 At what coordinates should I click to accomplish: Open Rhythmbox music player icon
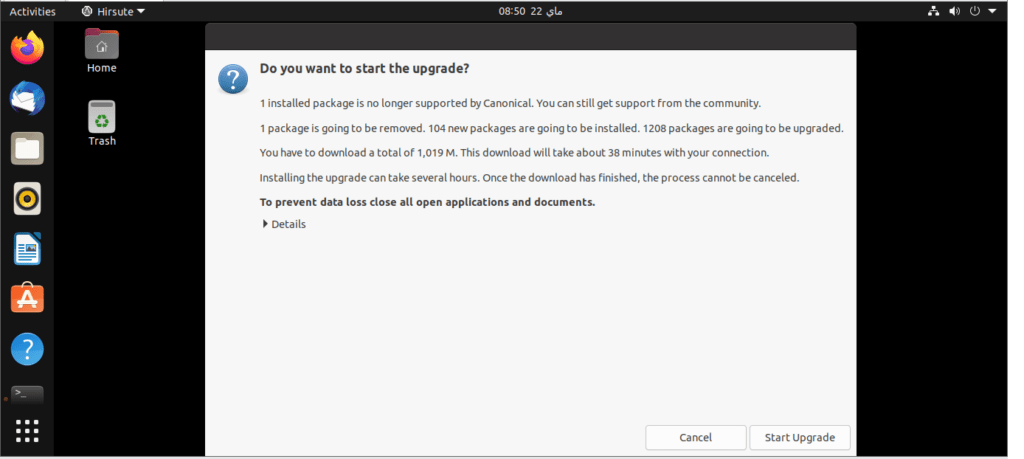pos(27,198)
